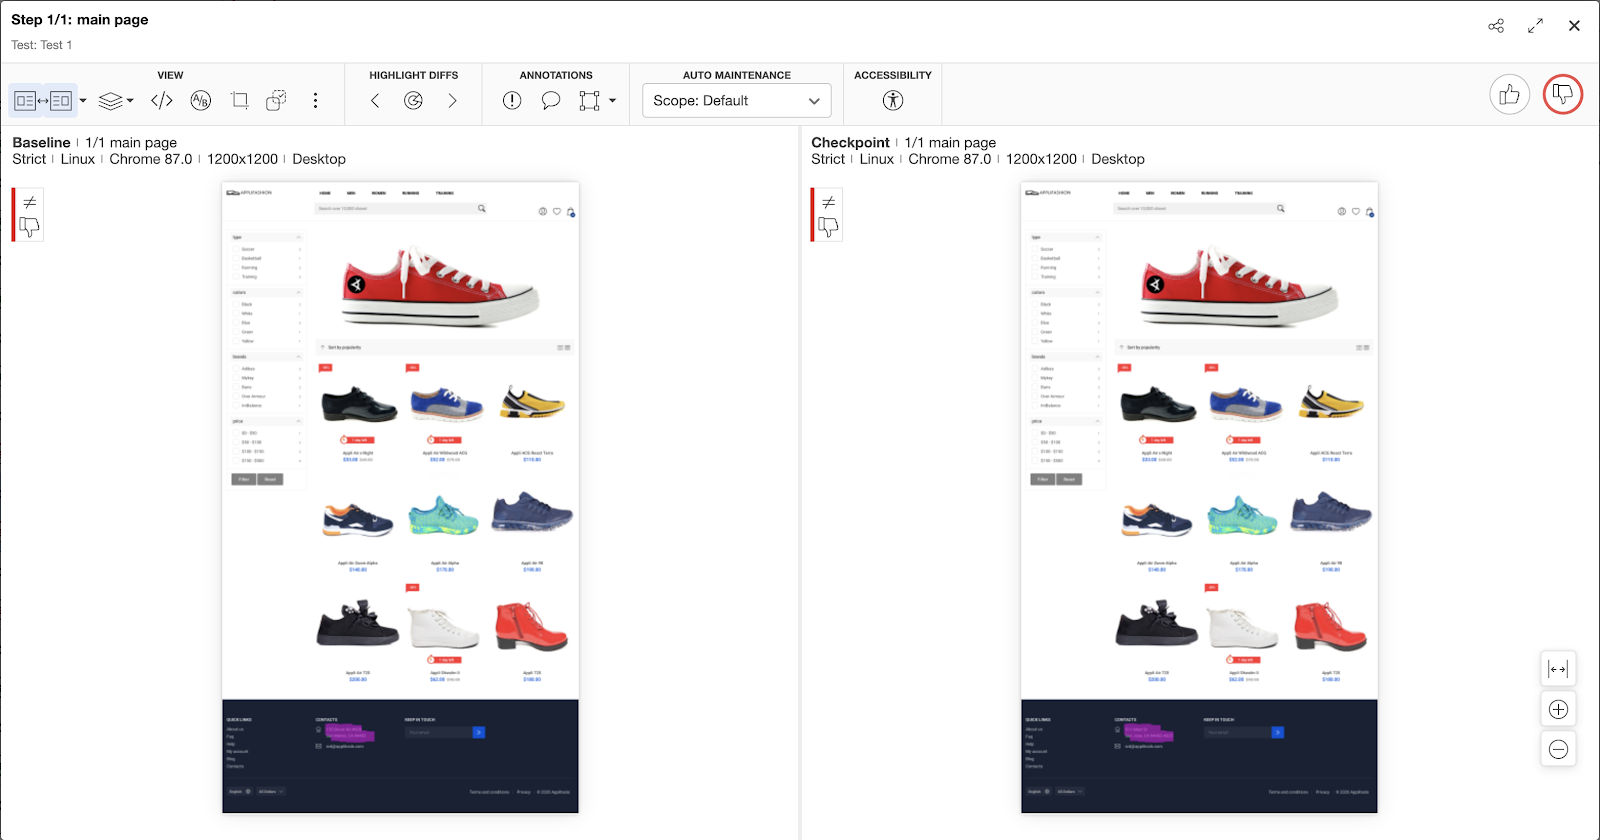Select the crop image tool

click(x=240, y=101)
